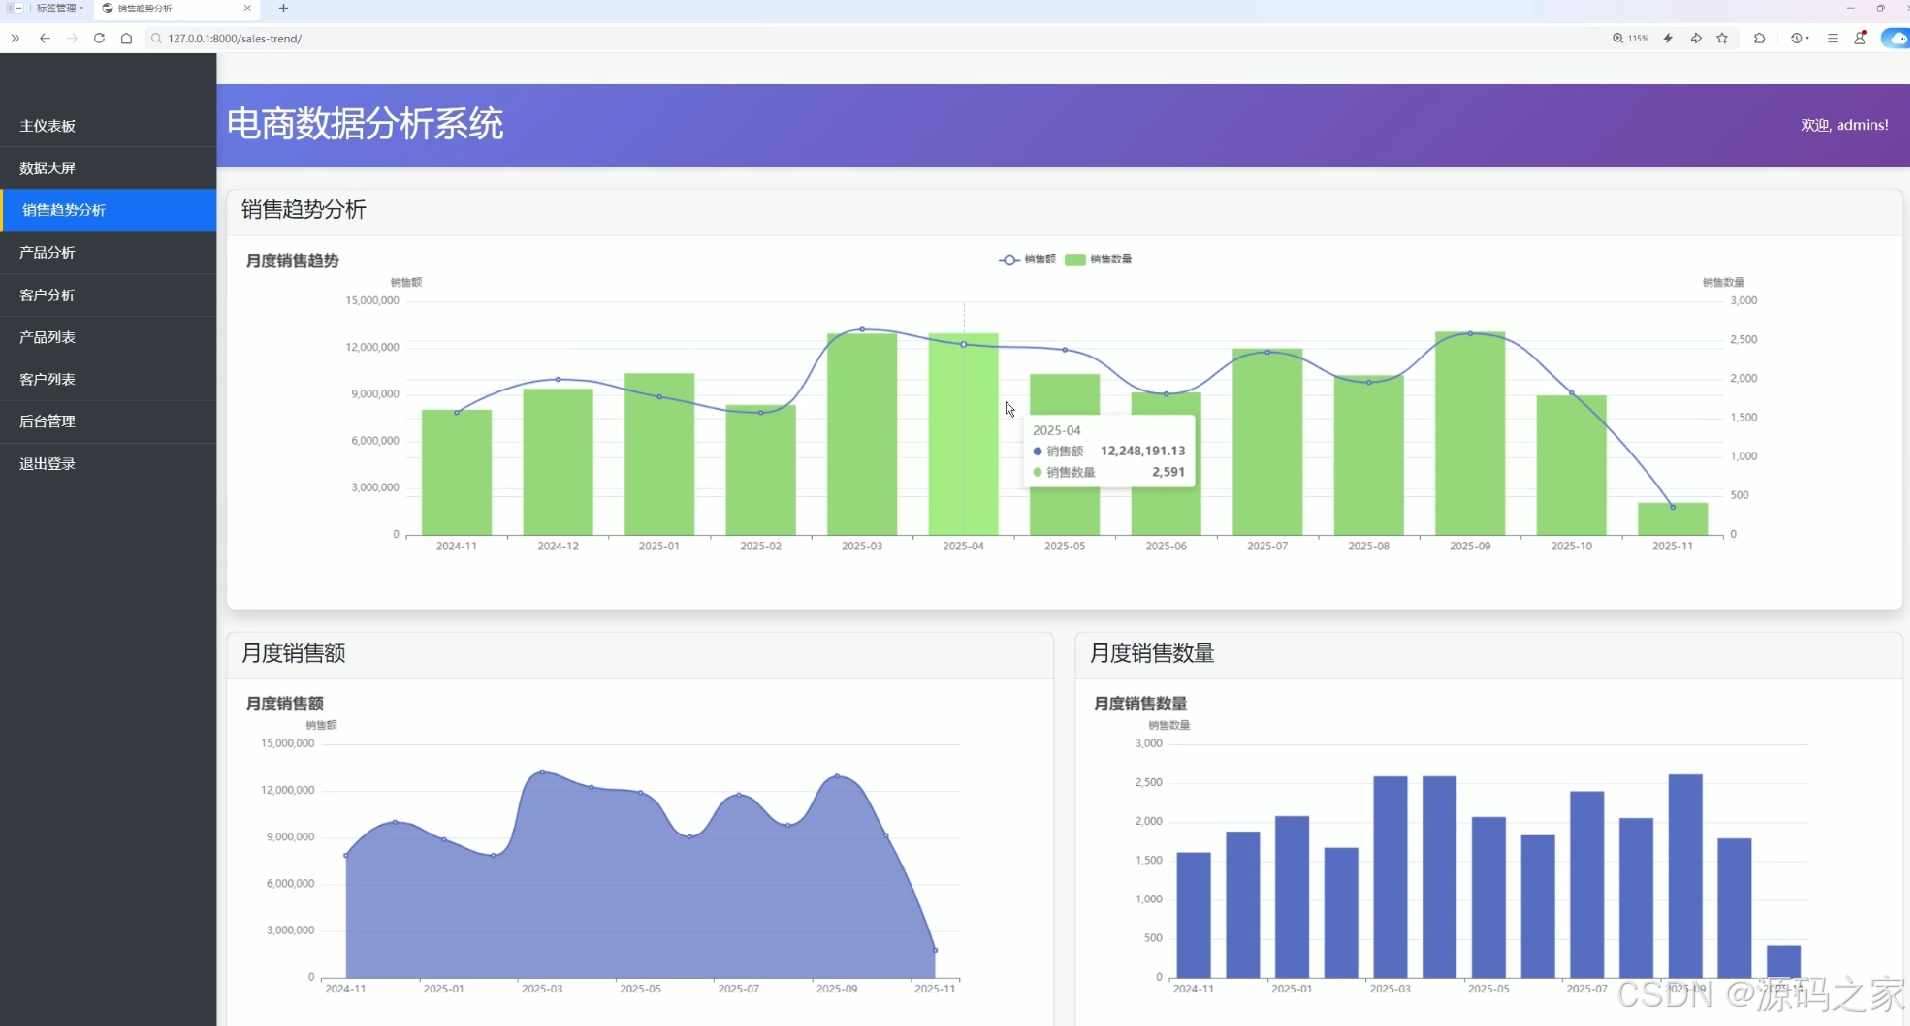
Task: Open 主仪表板 in the sidebar
Action: pyautogui.click(x=108, y=126)
